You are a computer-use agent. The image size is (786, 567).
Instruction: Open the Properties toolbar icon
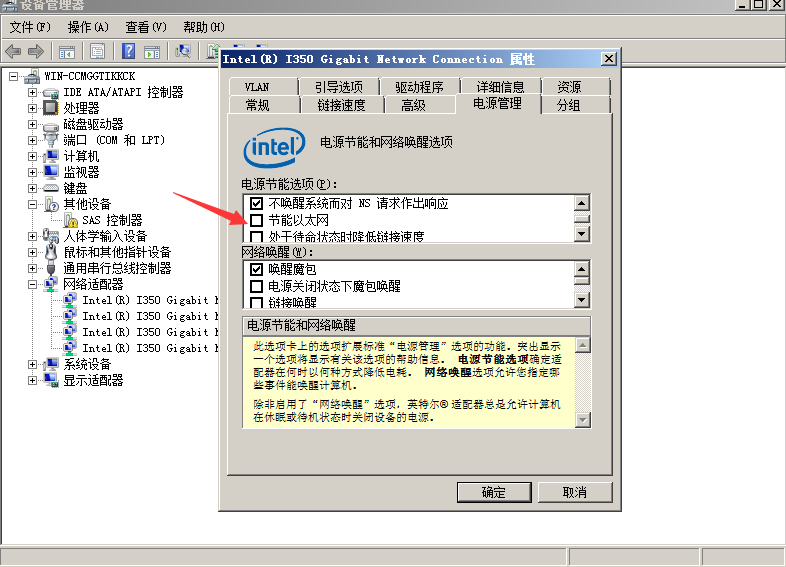[97, 51]
